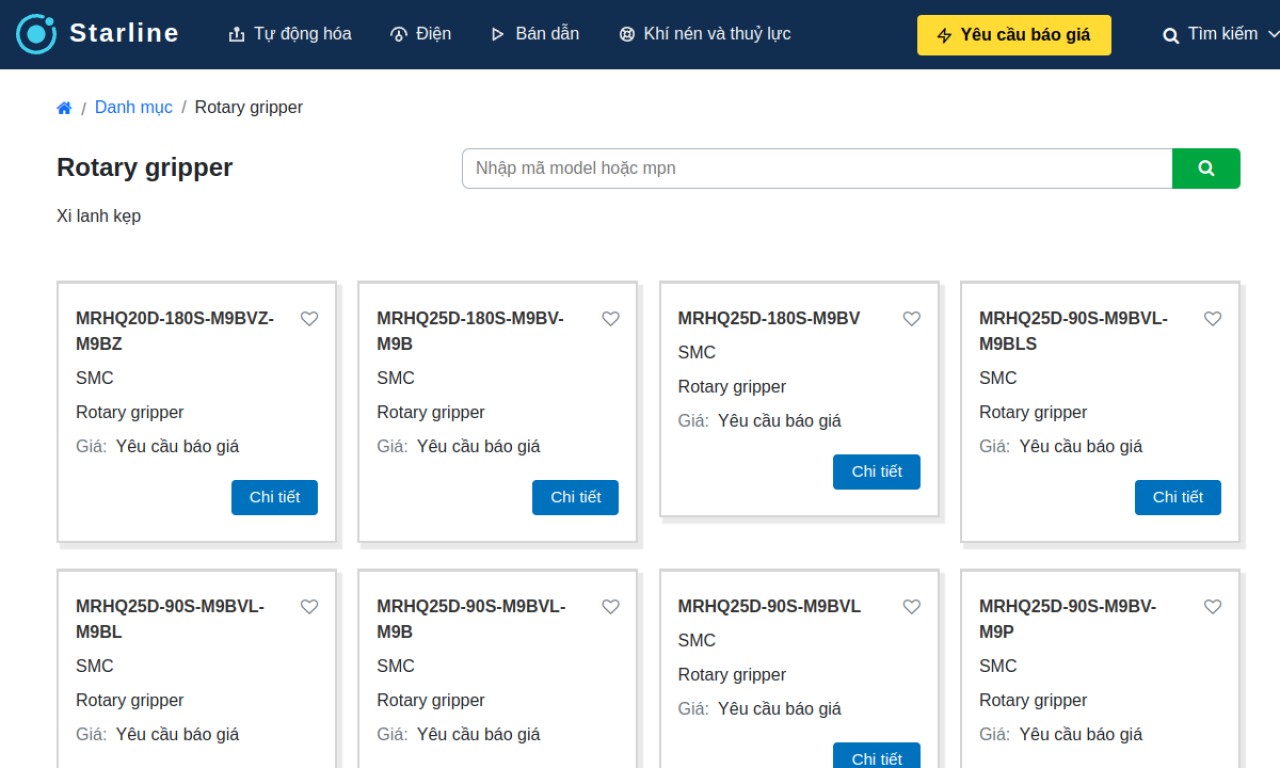Viewport: 1280px width, 768px height.
Task: Open the Bán dẫn menu
Action: [535, 34]
